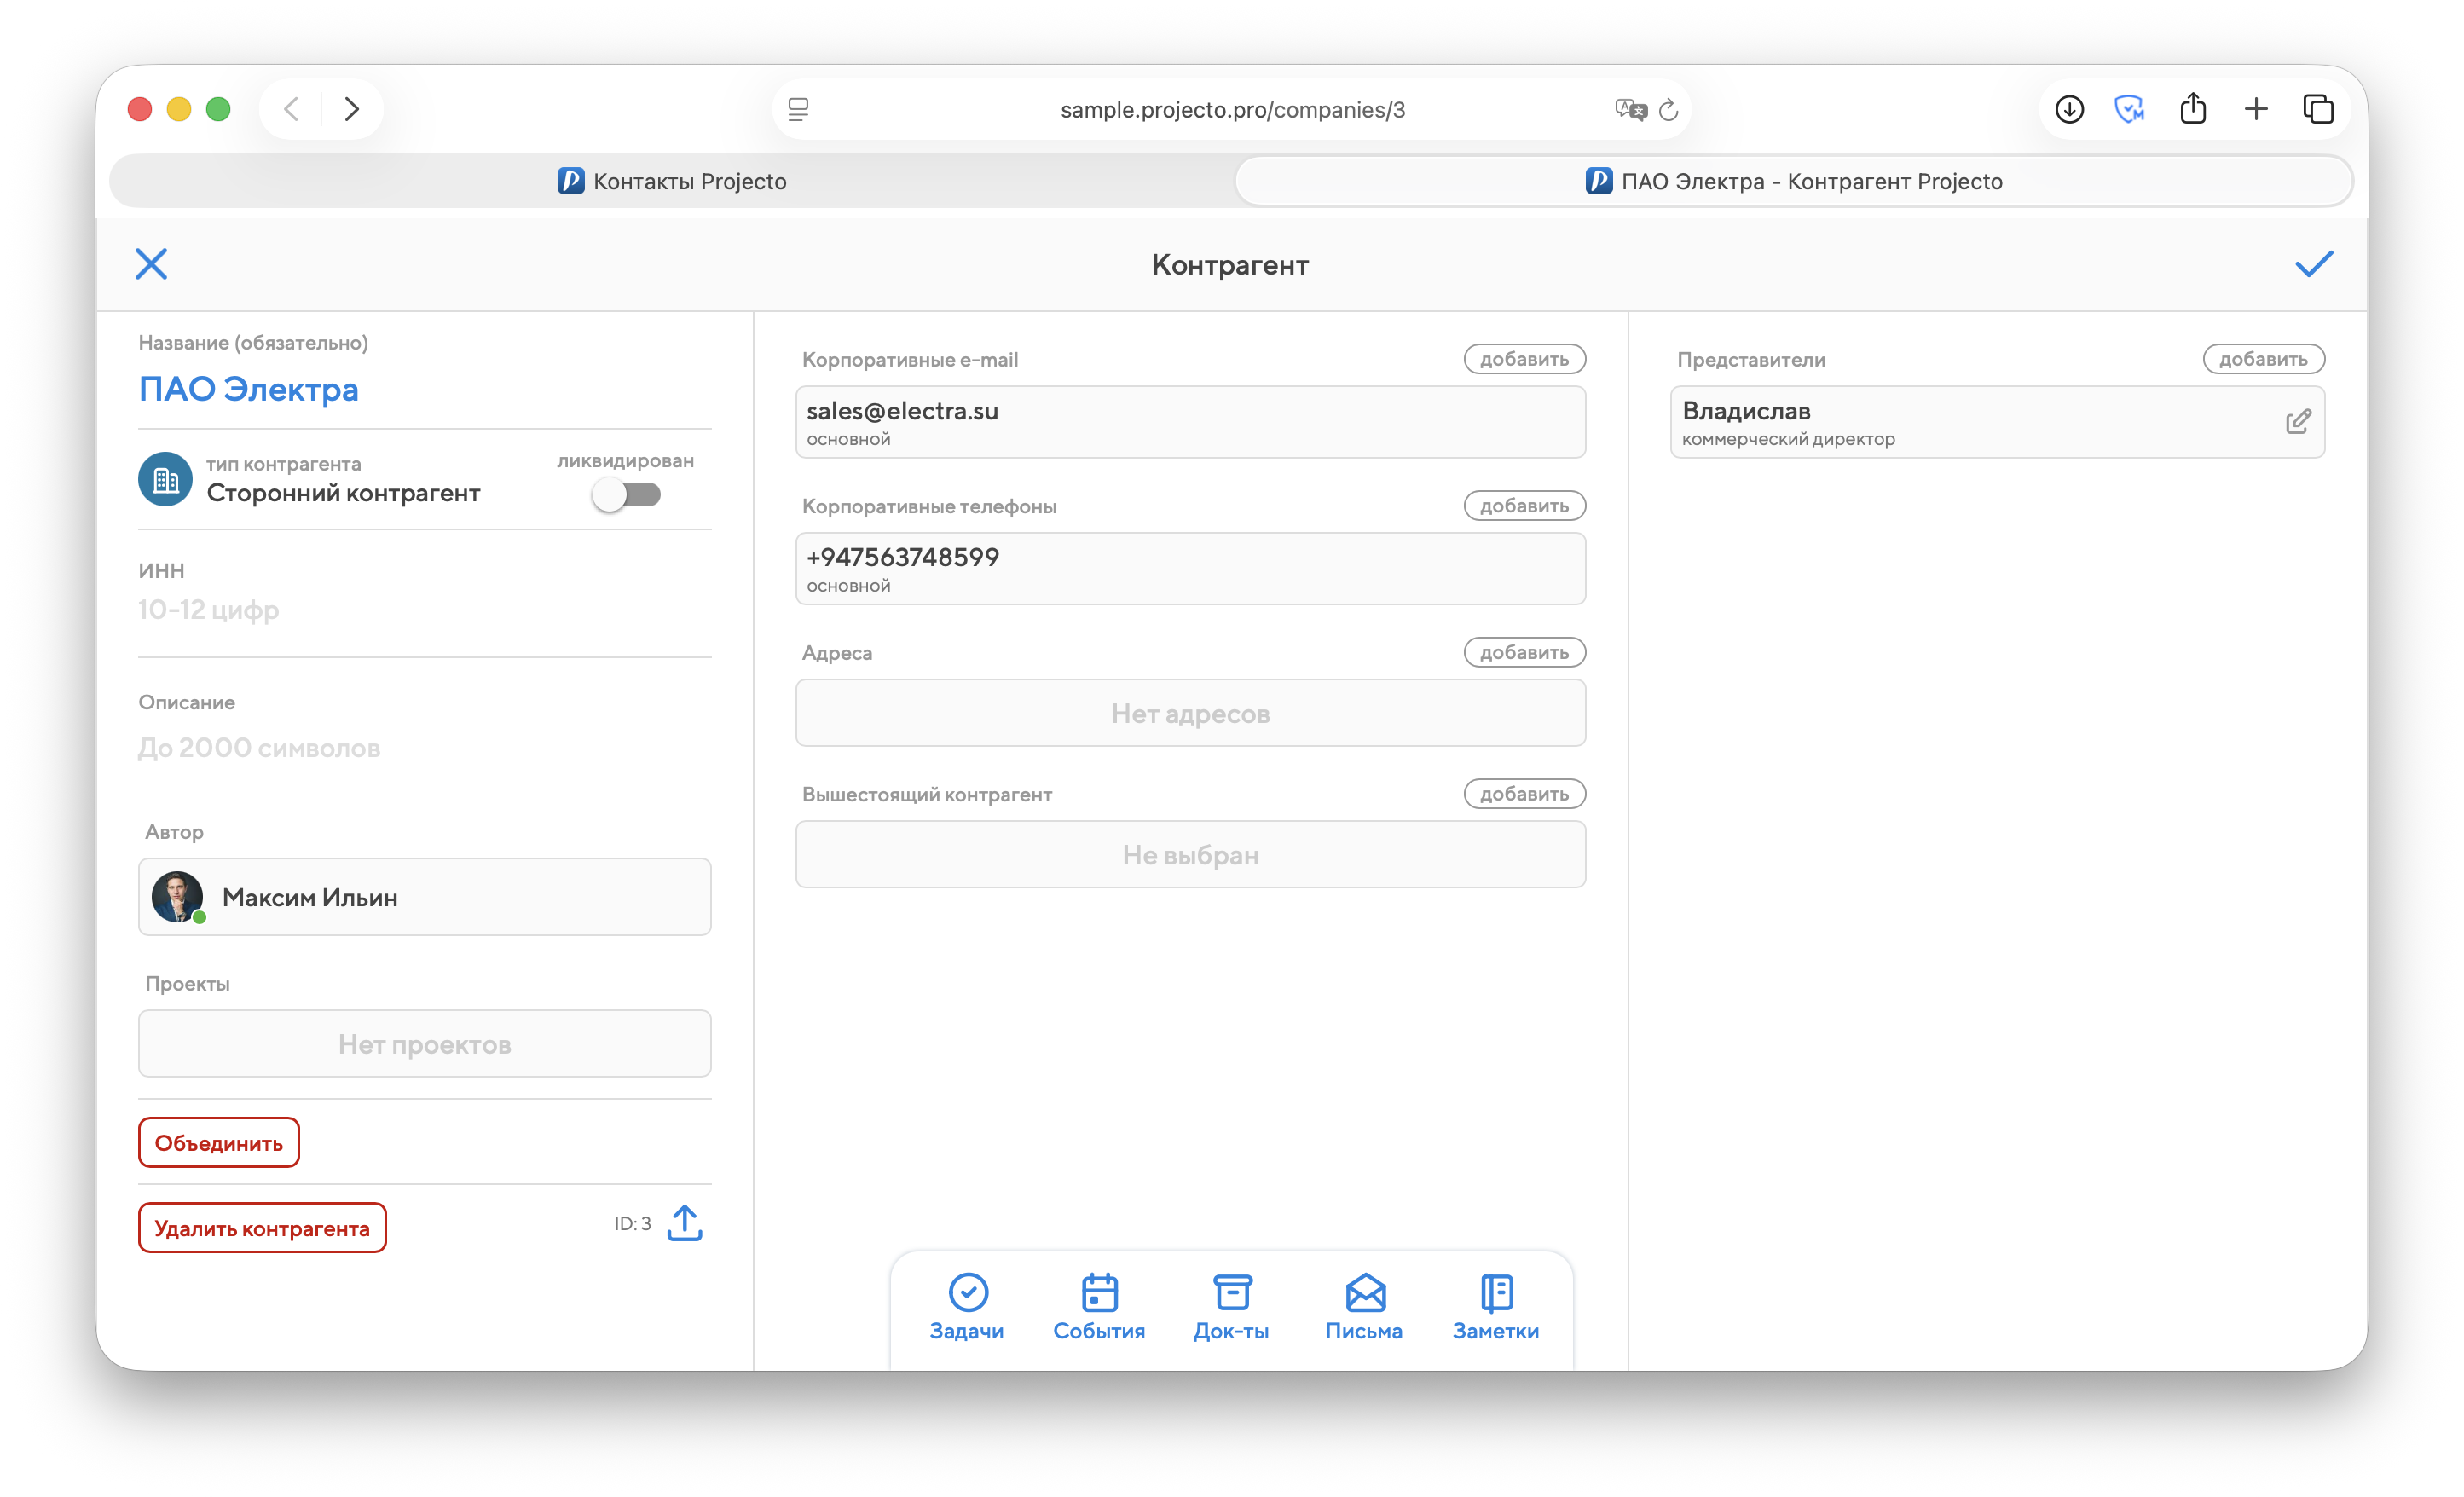Click the edit icon next to Владислав
Screen dimensions: 2464x1497
pos(2298,422)
